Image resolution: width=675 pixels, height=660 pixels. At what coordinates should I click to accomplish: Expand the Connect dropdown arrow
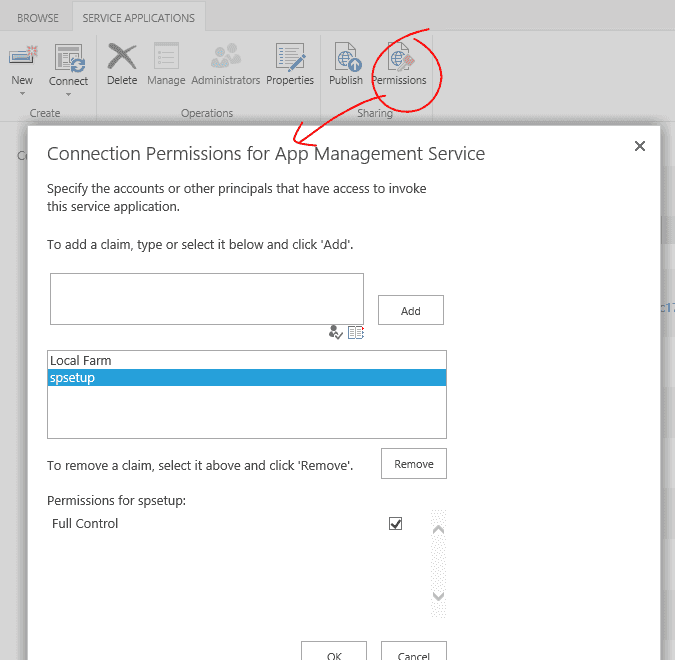[69, 94]
